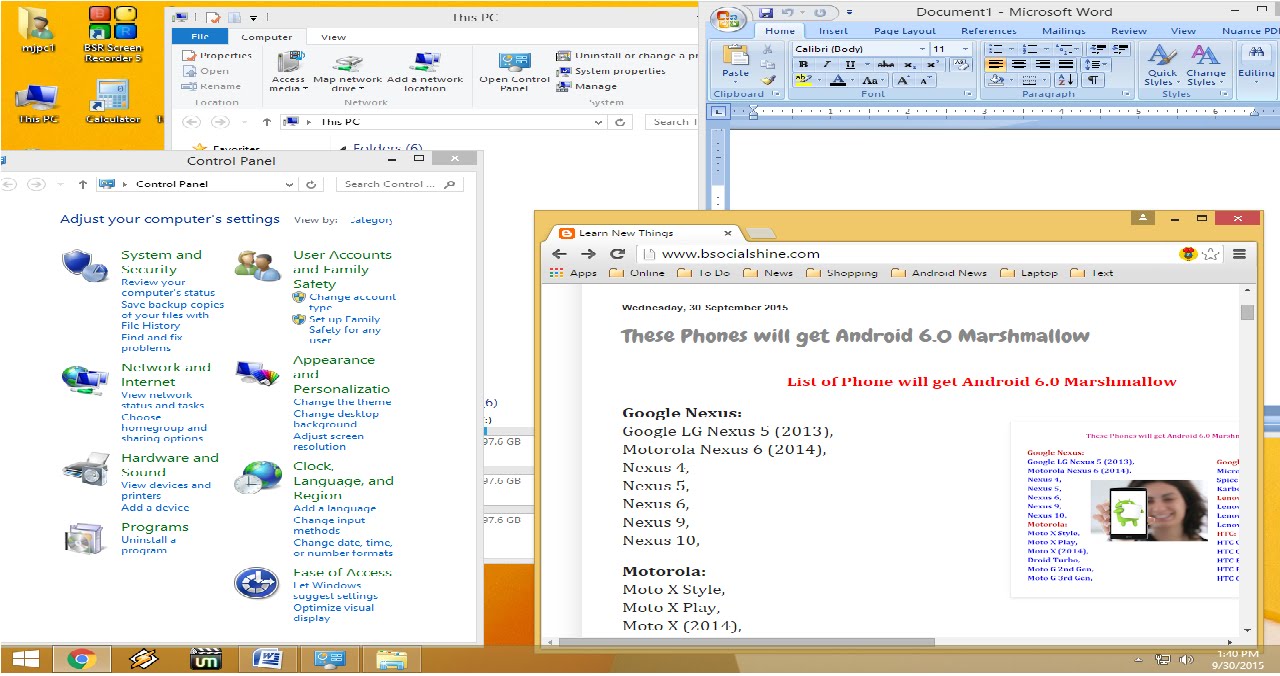Click Show/Hide paragraph marks icon
This screenshot has height=676, width=1280.
tap(1093, 80)
